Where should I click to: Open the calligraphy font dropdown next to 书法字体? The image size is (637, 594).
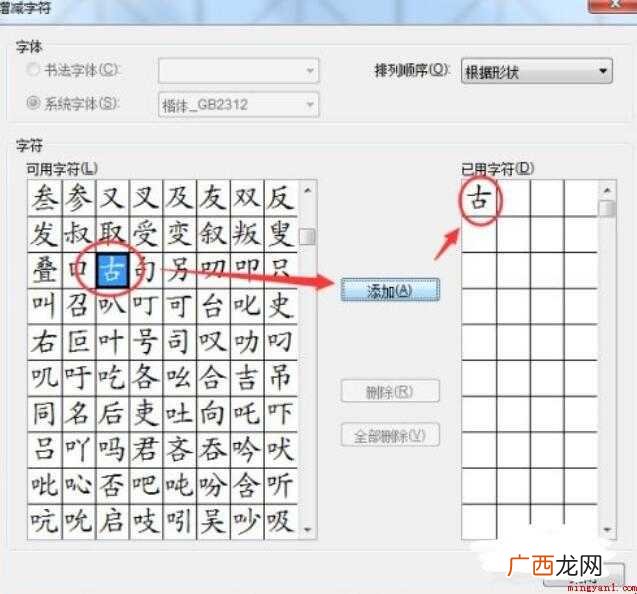click(x=238, y=71)
